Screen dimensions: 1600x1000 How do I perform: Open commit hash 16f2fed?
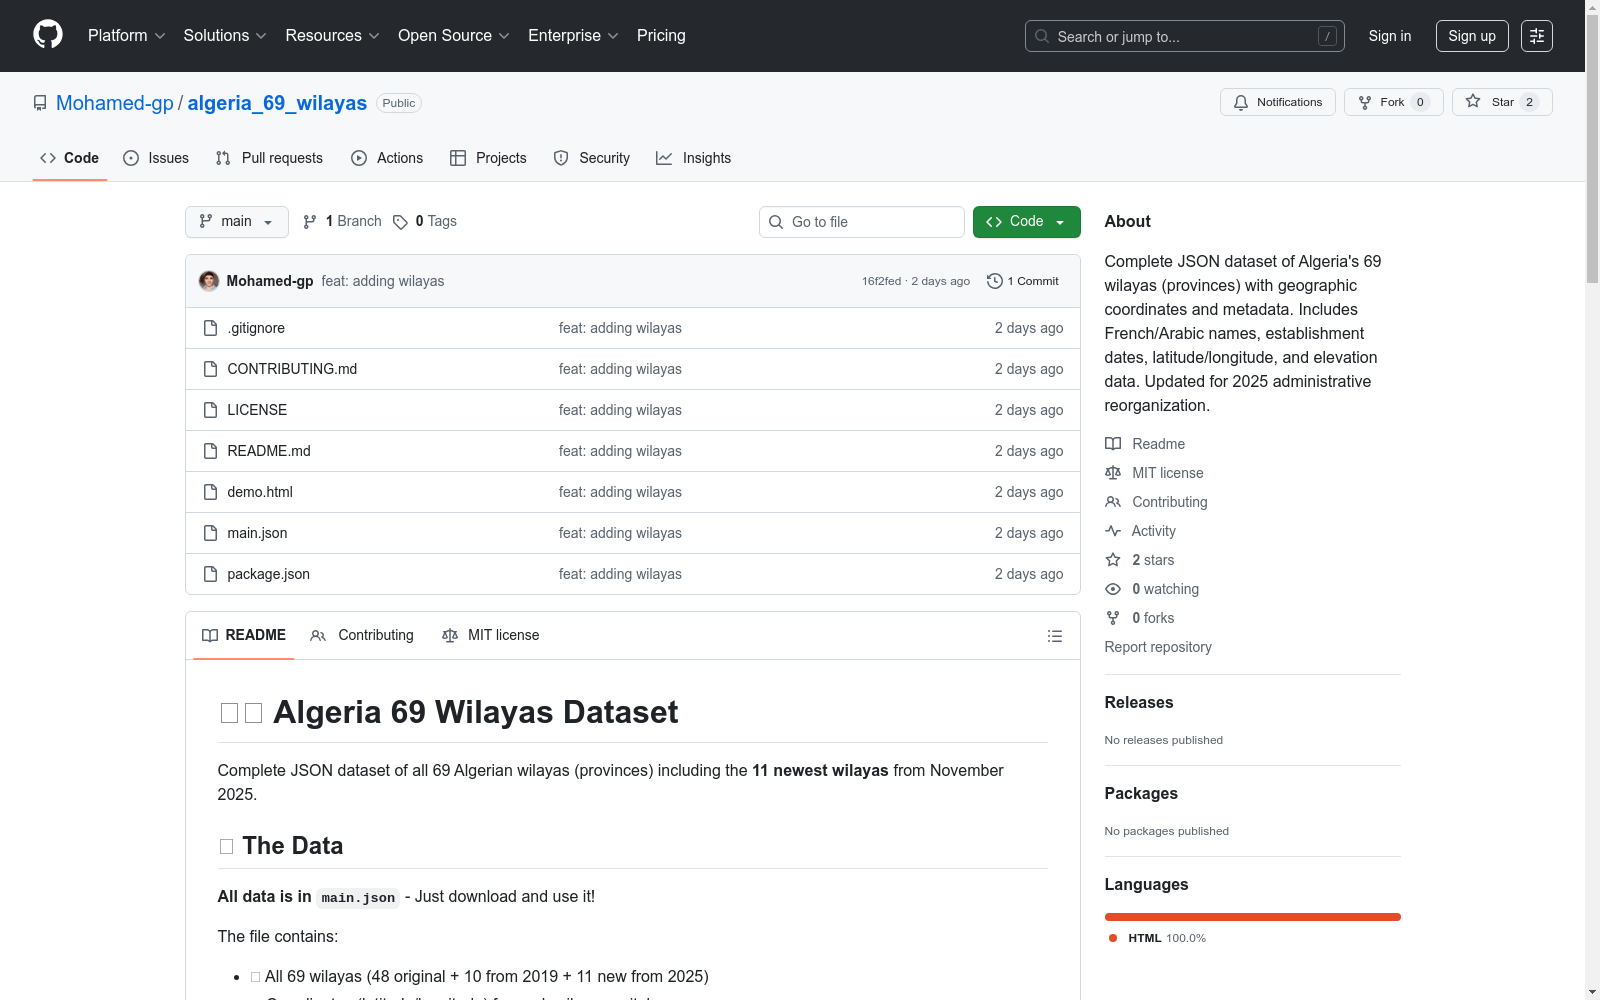[881, 281]
